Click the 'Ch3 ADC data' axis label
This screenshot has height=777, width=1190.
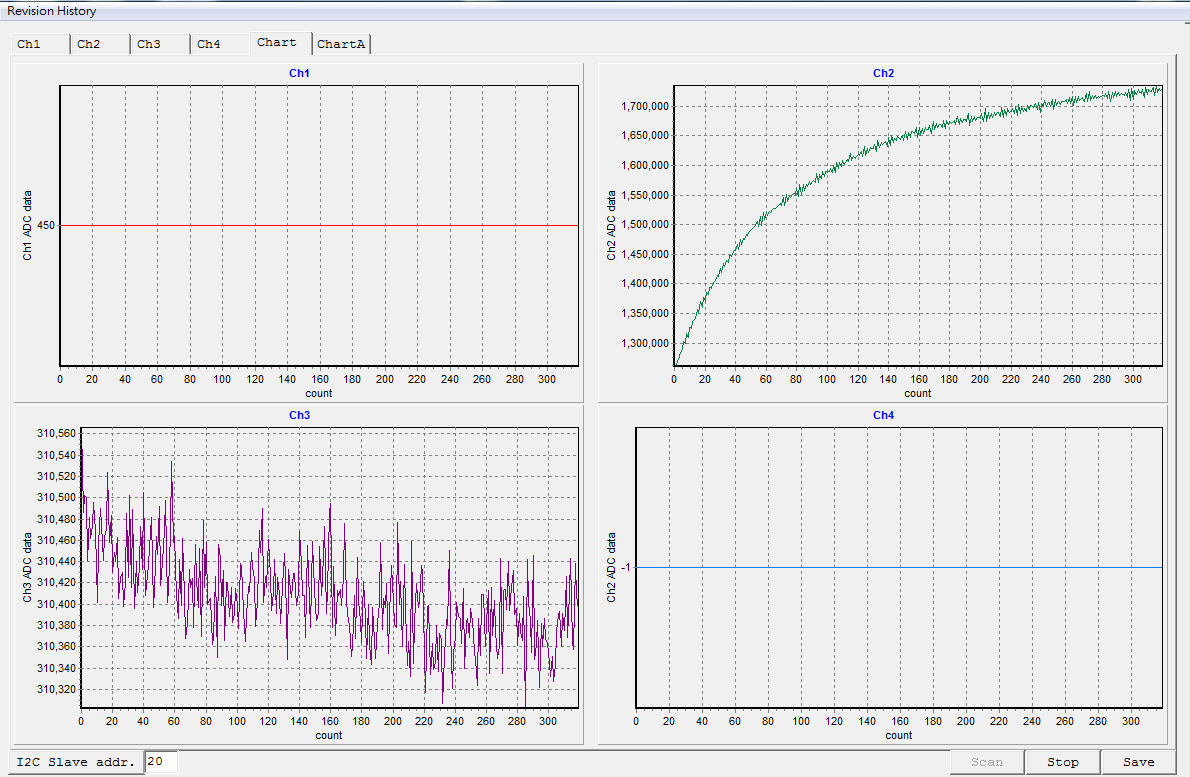(x=27, y=568)
